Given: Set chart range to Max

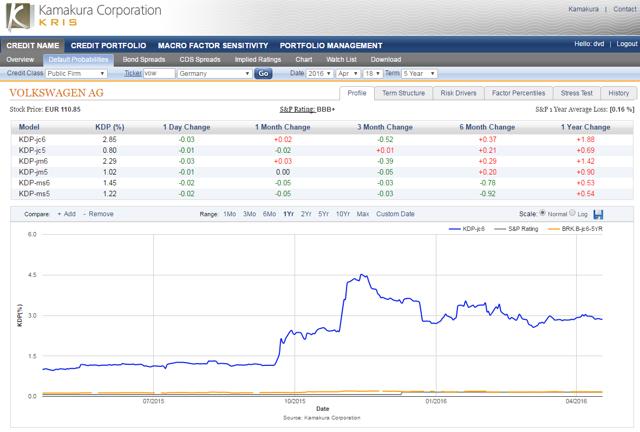Looking at the screenshot, I should point(362,214).
